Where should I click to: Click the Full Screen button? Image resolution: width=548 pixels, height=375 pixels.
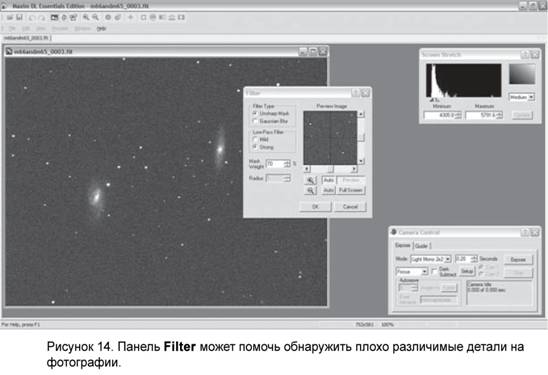(x=351, y=190)
